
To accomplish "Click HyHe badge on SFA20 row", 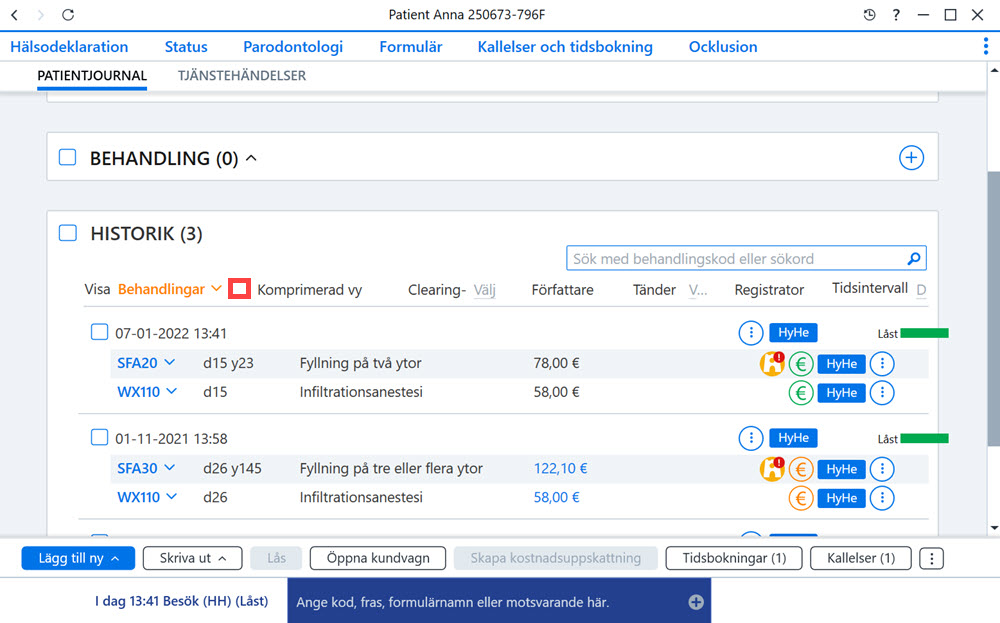I will point(841,363).
